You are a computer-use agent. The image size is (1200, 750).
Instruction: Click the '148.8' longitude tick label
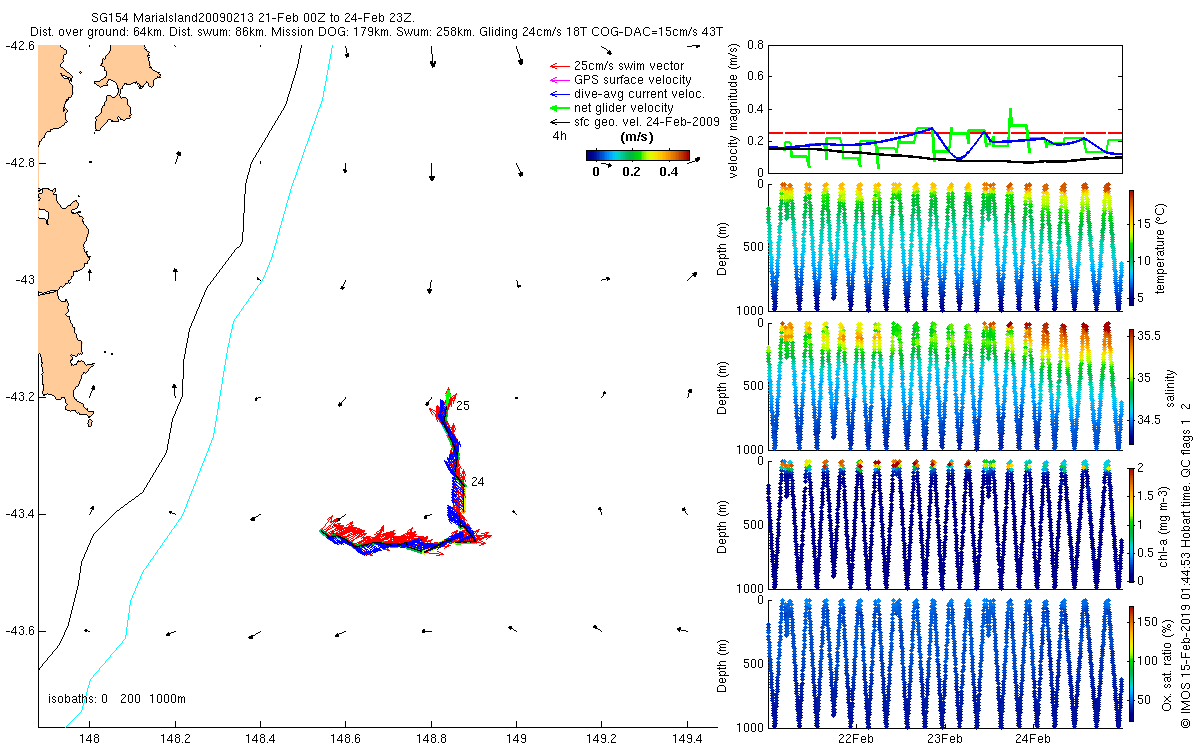(431, 739)
